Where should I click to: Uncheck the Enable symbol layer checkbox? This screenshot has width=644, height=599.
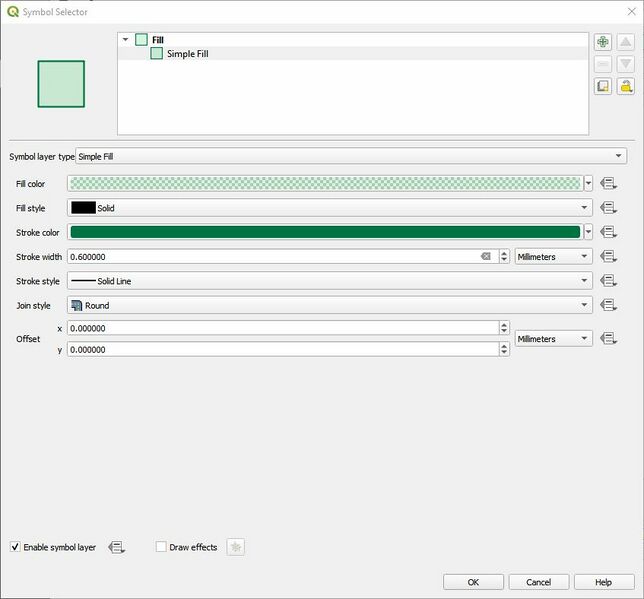click(x=15, y=547)
